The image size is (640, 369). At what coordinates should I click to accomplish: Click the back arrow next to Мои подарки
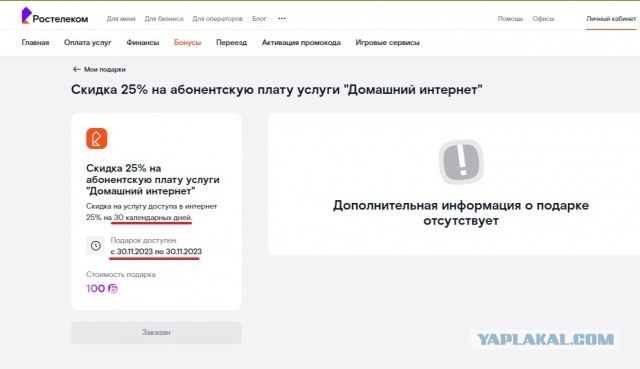(x=76, y=69)
